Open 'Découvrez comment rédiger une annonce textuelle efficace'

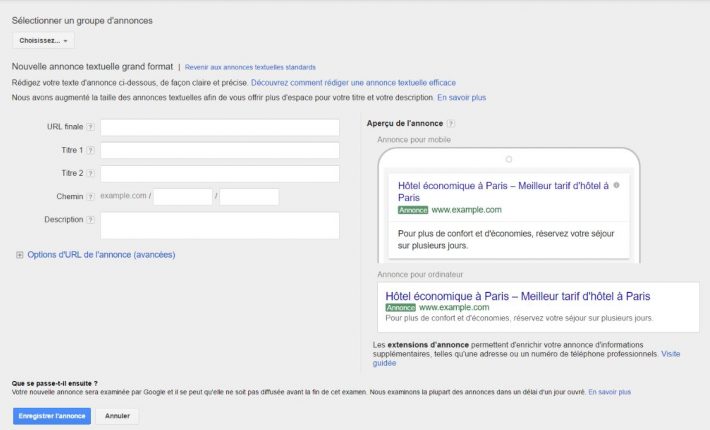tap(353, 83)
